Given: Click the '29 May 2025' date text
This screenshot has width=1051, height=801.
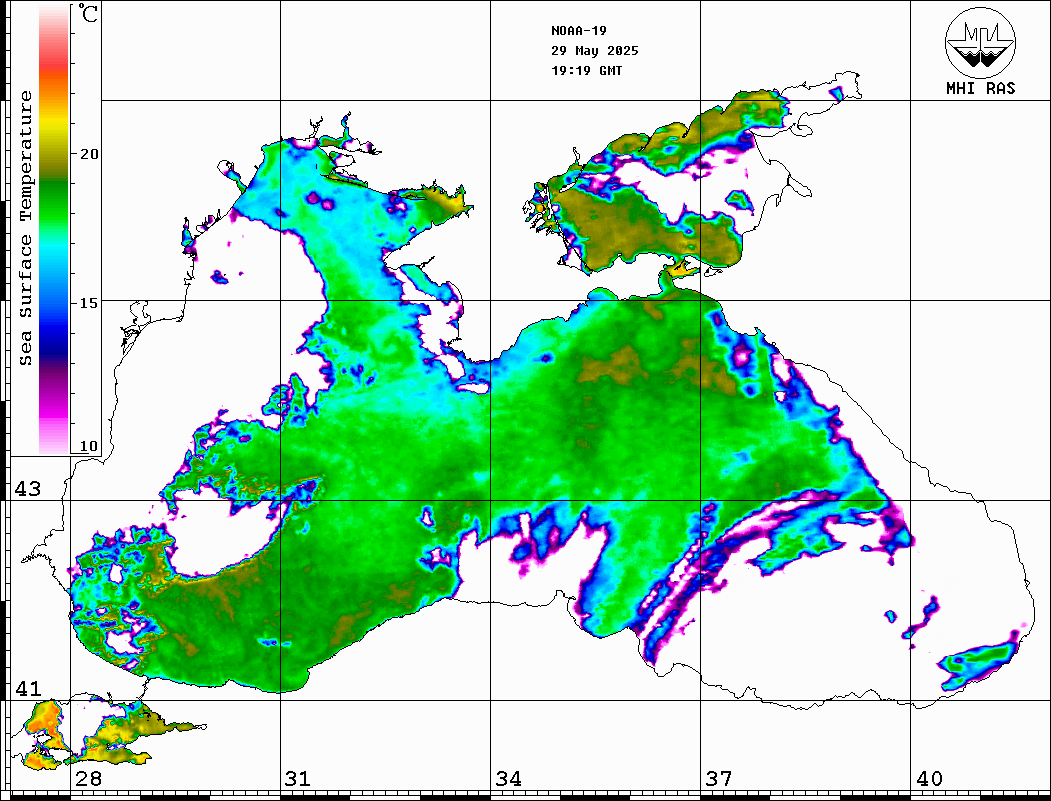Looking at the screenshot, I should tap(595, 51).
